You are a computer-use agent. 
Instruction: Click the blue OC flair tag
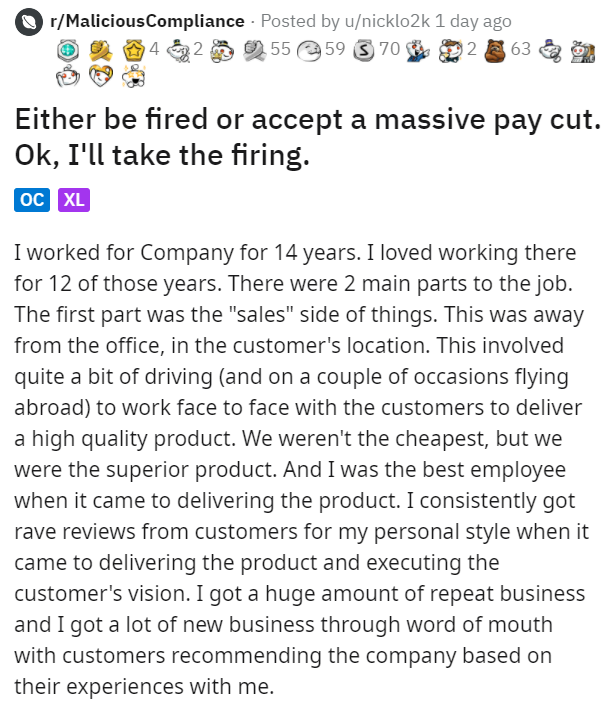click(31, 199)
